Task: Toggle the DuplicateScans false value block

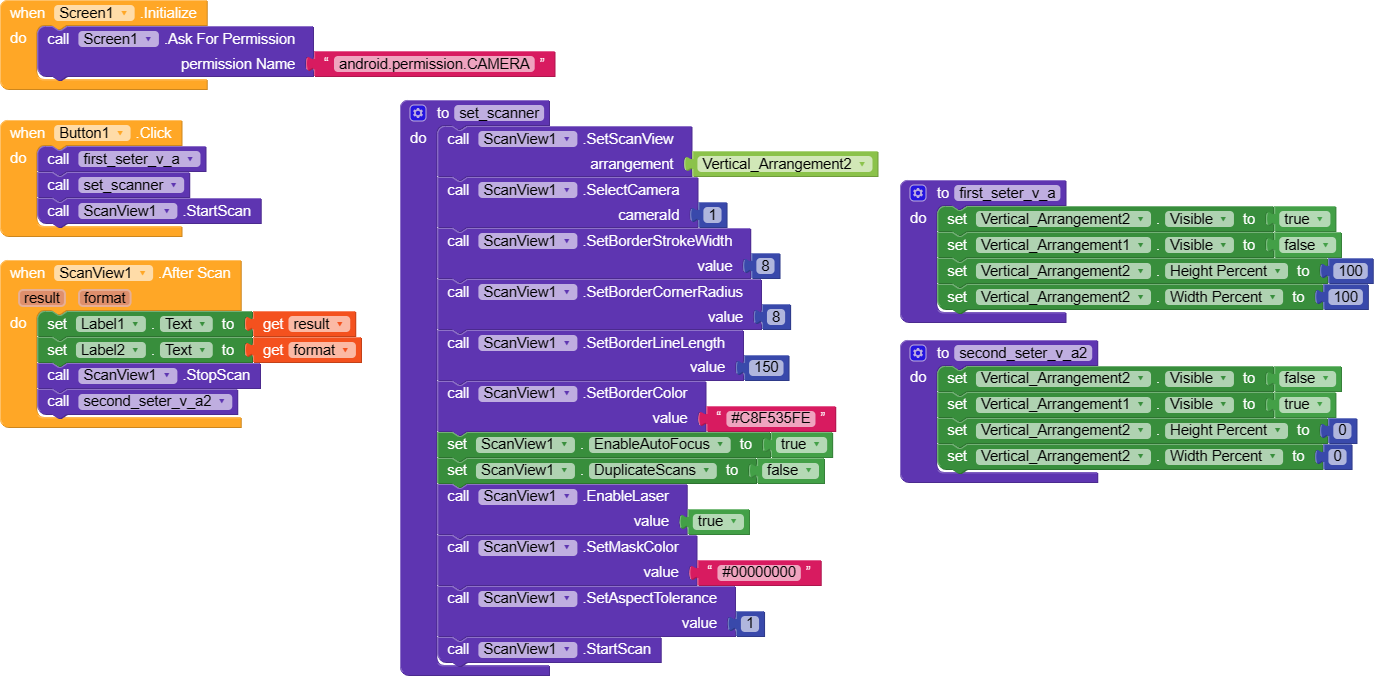Action: (x=792, y=470)
